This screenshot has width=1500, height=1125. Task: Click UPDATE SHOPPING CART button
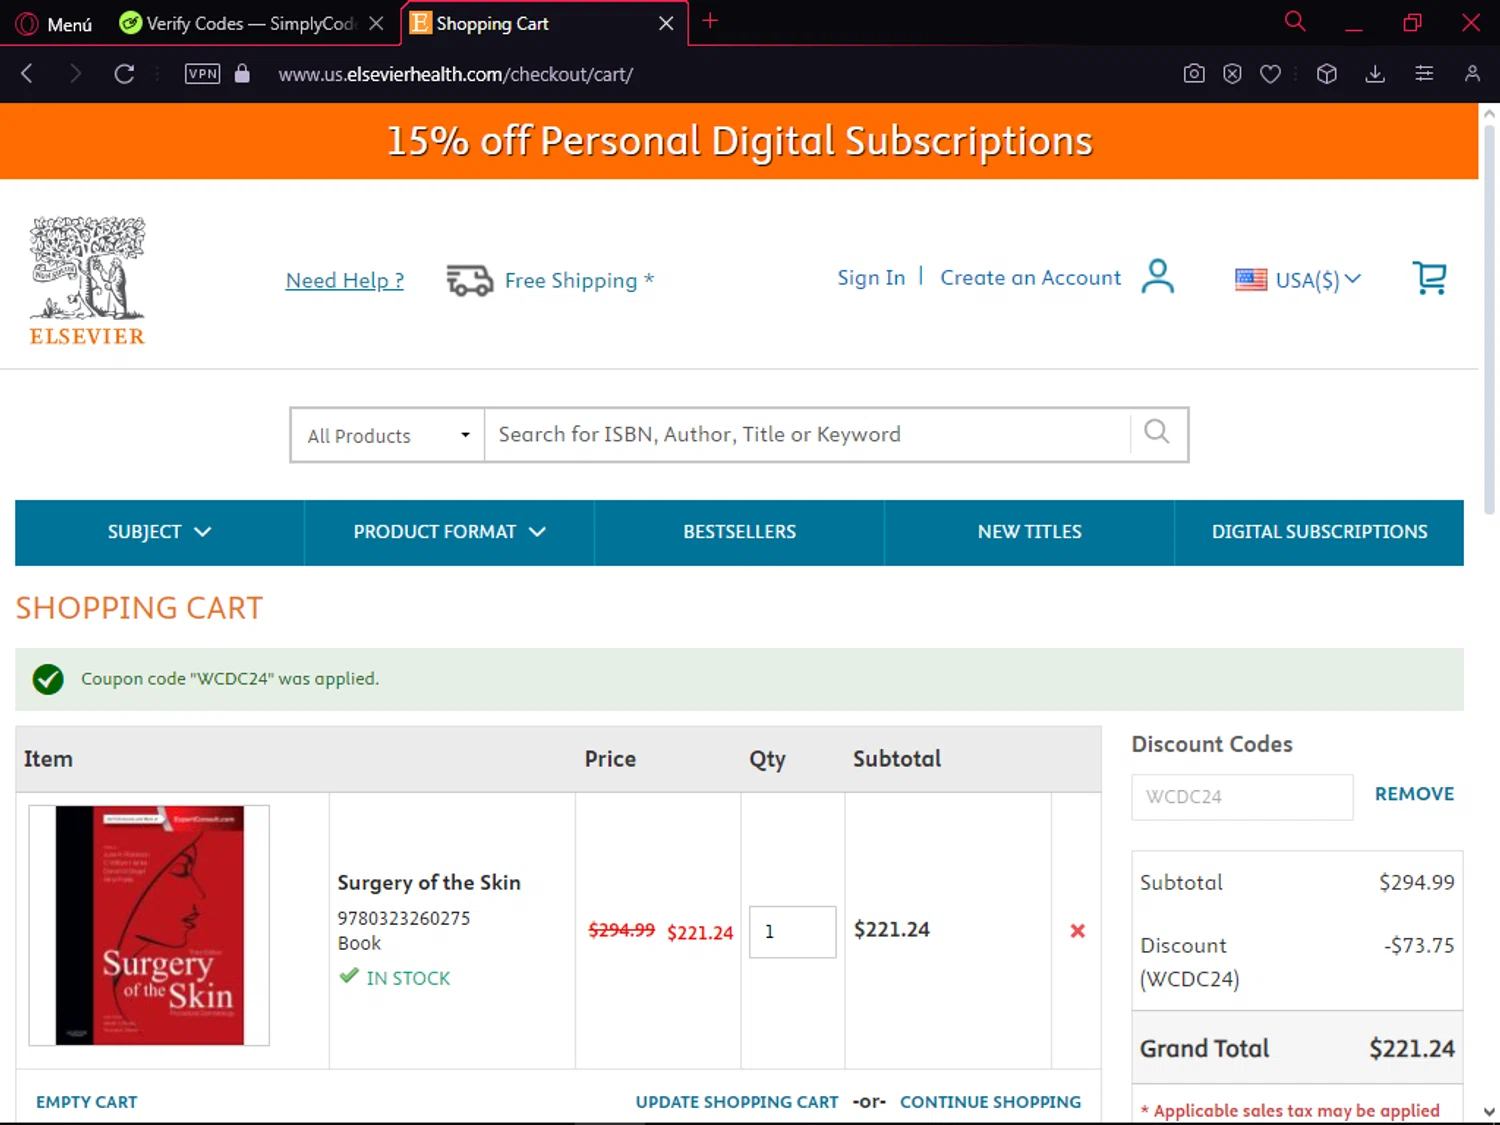[737, 1102]
